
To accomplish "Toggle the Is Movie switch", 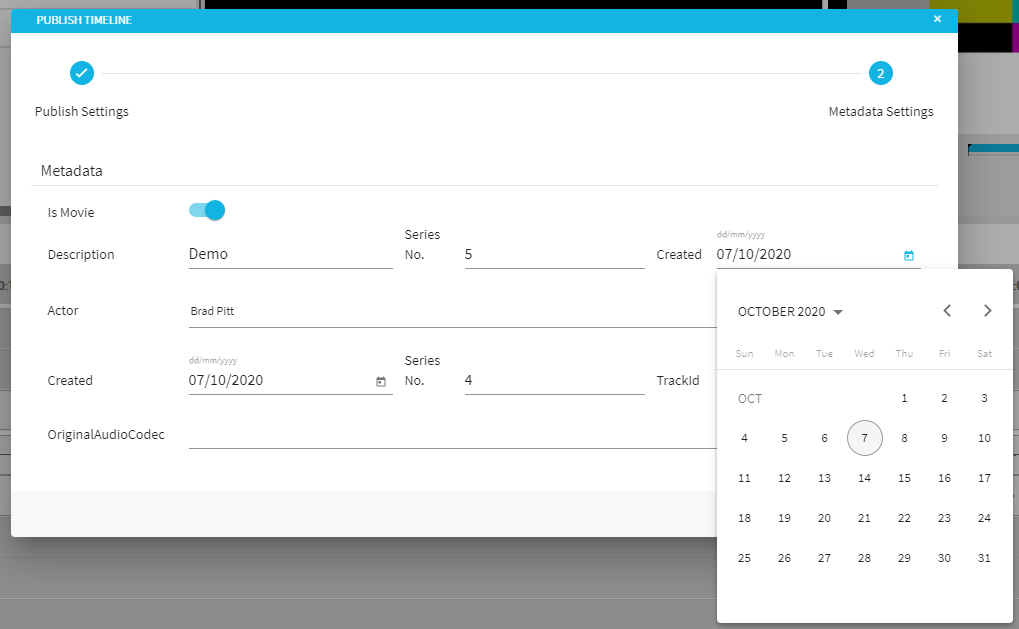I will 207,210.
